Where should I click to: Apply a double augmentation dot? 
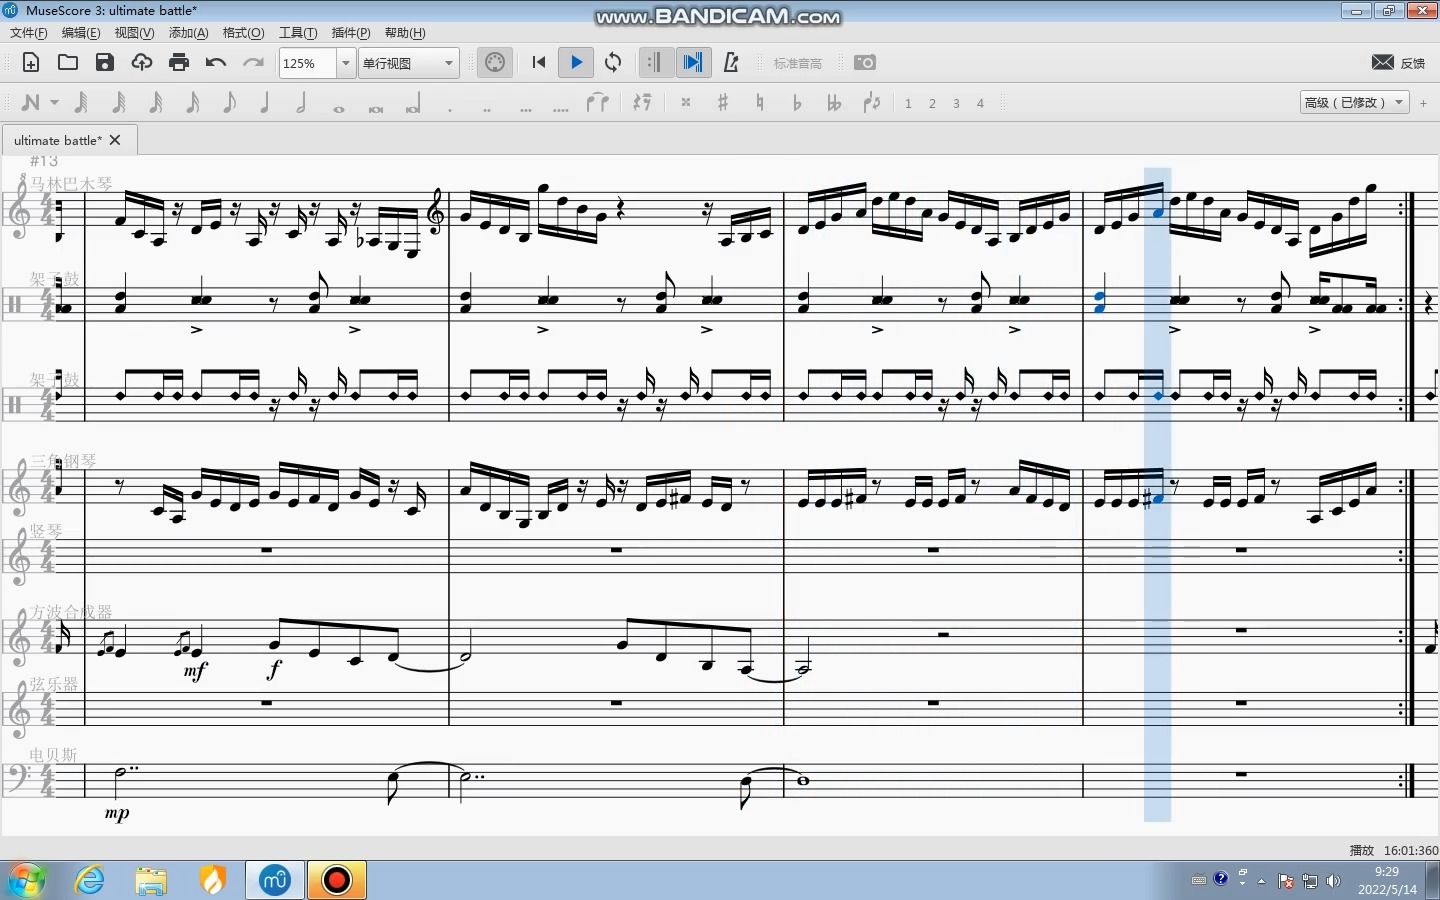pos(487,108)
